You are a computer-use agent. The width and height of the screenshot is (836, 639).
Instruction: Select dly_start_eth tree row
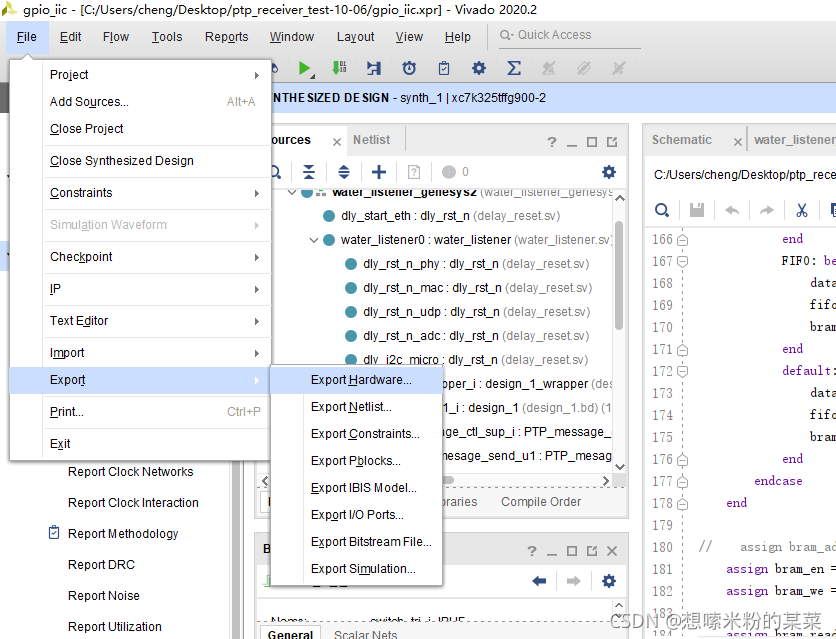click(x=441, y=216)
